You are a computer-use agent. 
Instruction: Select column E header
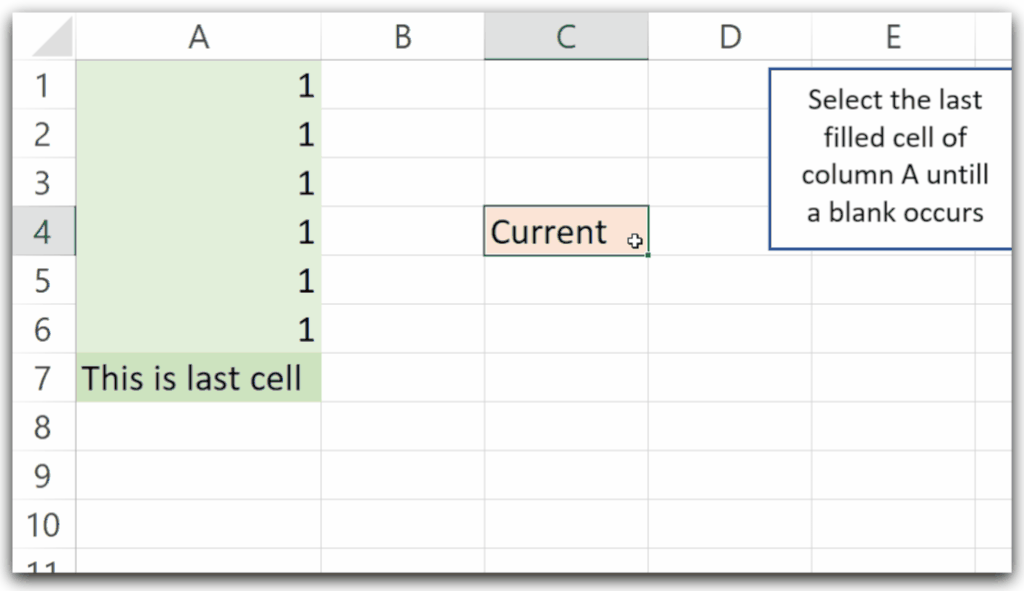[893, 37]
